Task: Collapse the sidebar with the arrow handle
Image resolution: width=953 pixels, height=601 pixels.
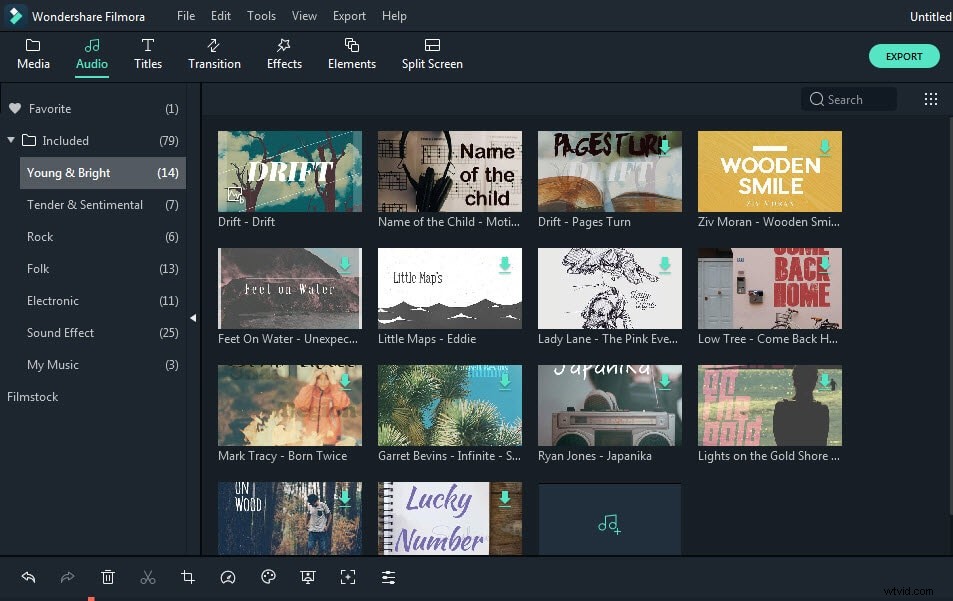Action: pyautogui.click(x=193, y=318)
